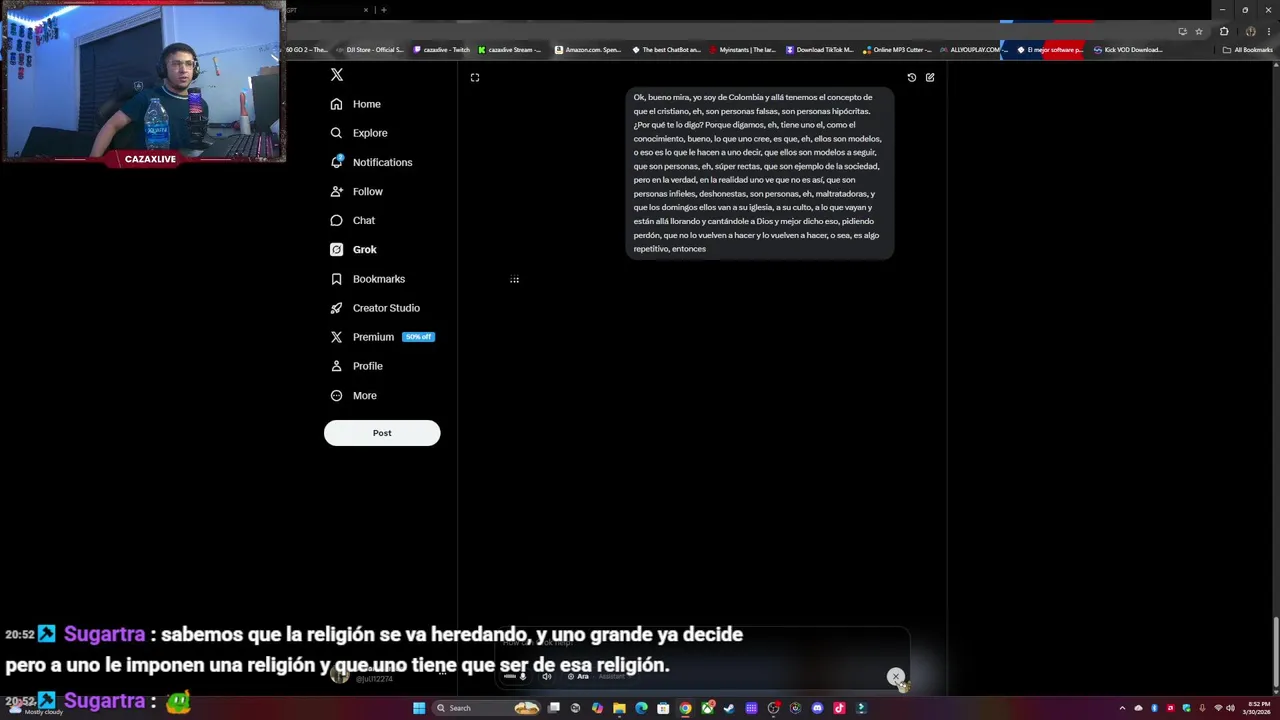Open Discord from the taskbar
The height and width of the screenshot is (720, 1280).
pos(817,708)
